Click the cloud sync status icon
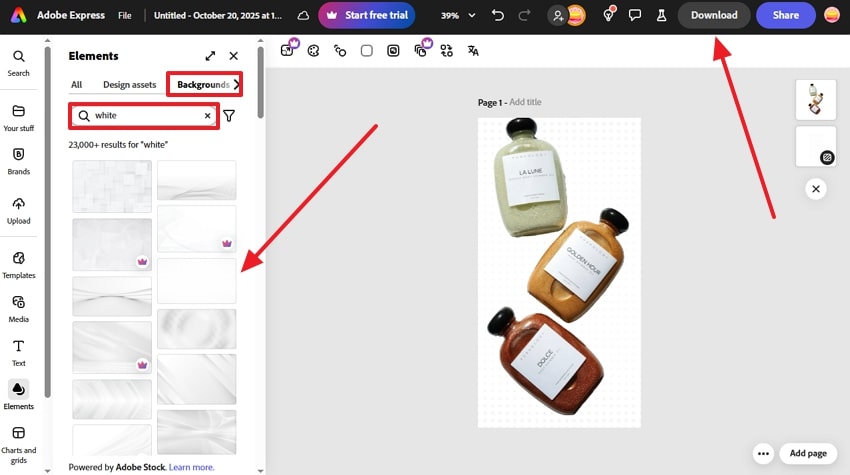The image size is (850, 475). point(304,15)
